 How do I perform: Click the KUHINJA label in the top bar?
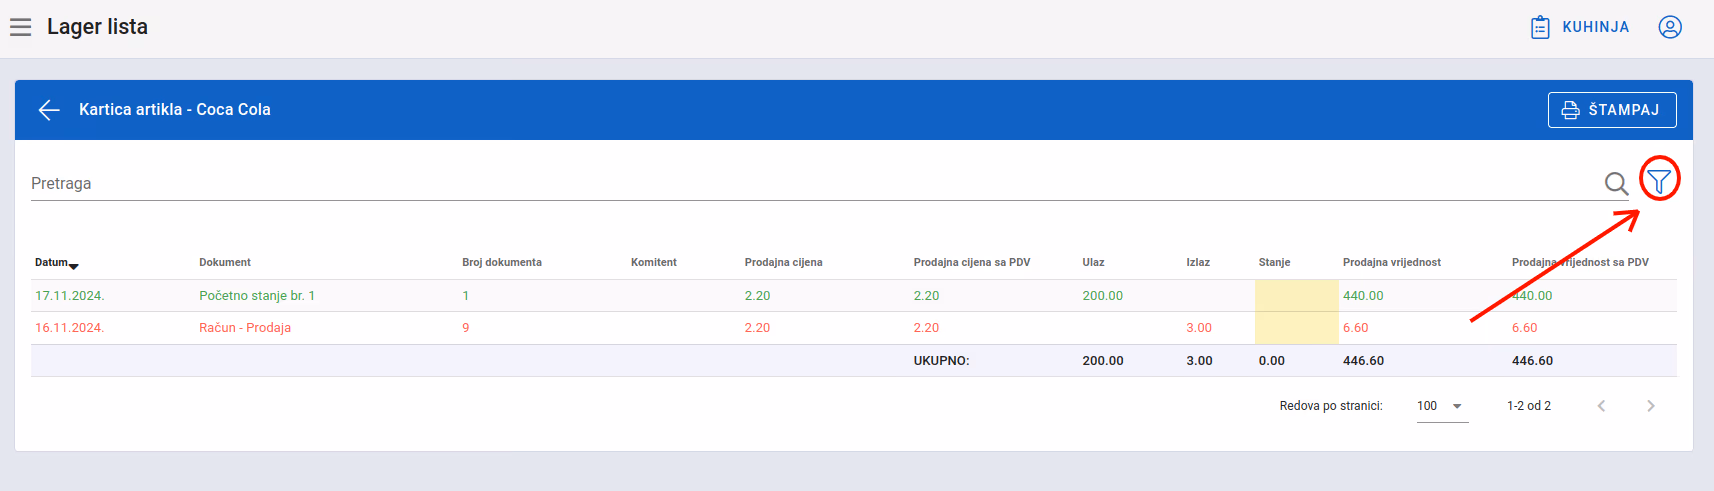1596,27
